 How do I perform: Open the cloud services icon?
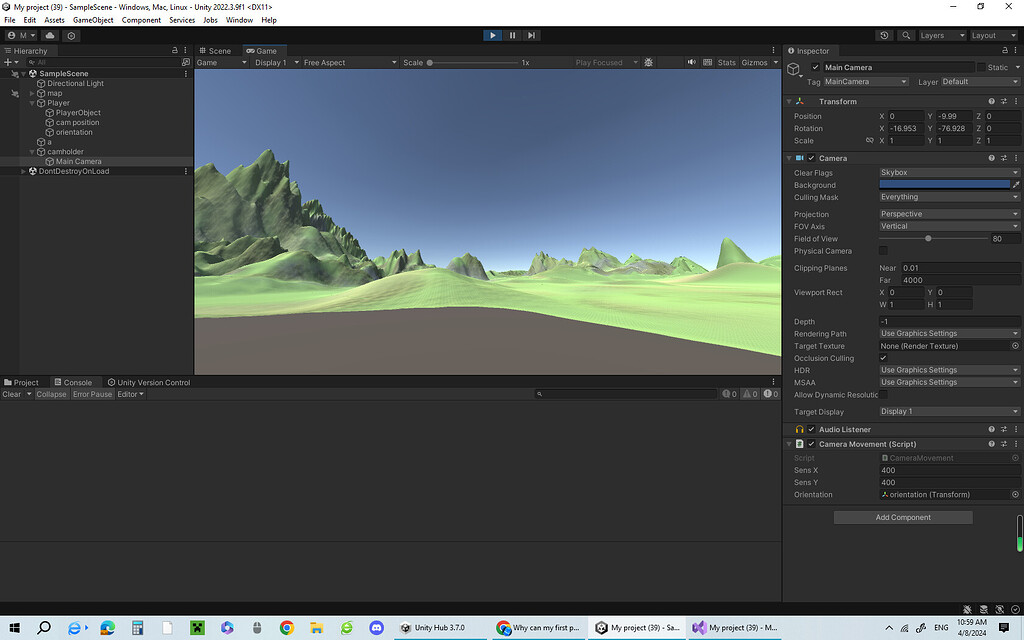[x=50, y=35]
